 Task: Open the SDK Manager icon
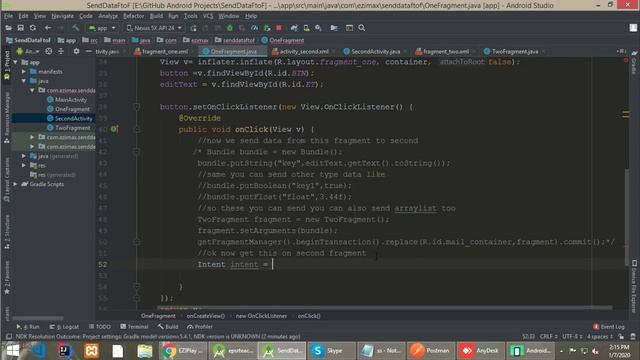click(318, 28)
